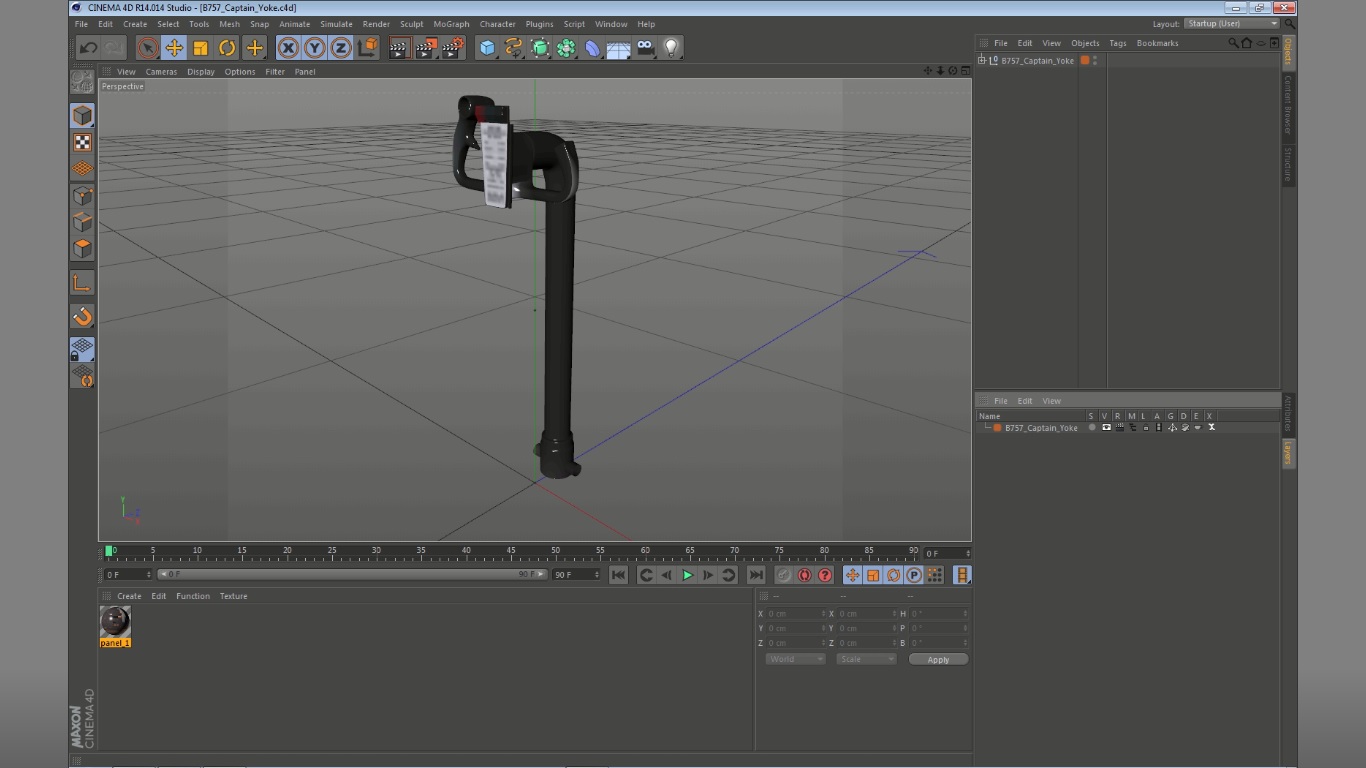Switch to Texture mode in left toolbar
Screen dimensions: 1366x768
(x=82, y=142)
